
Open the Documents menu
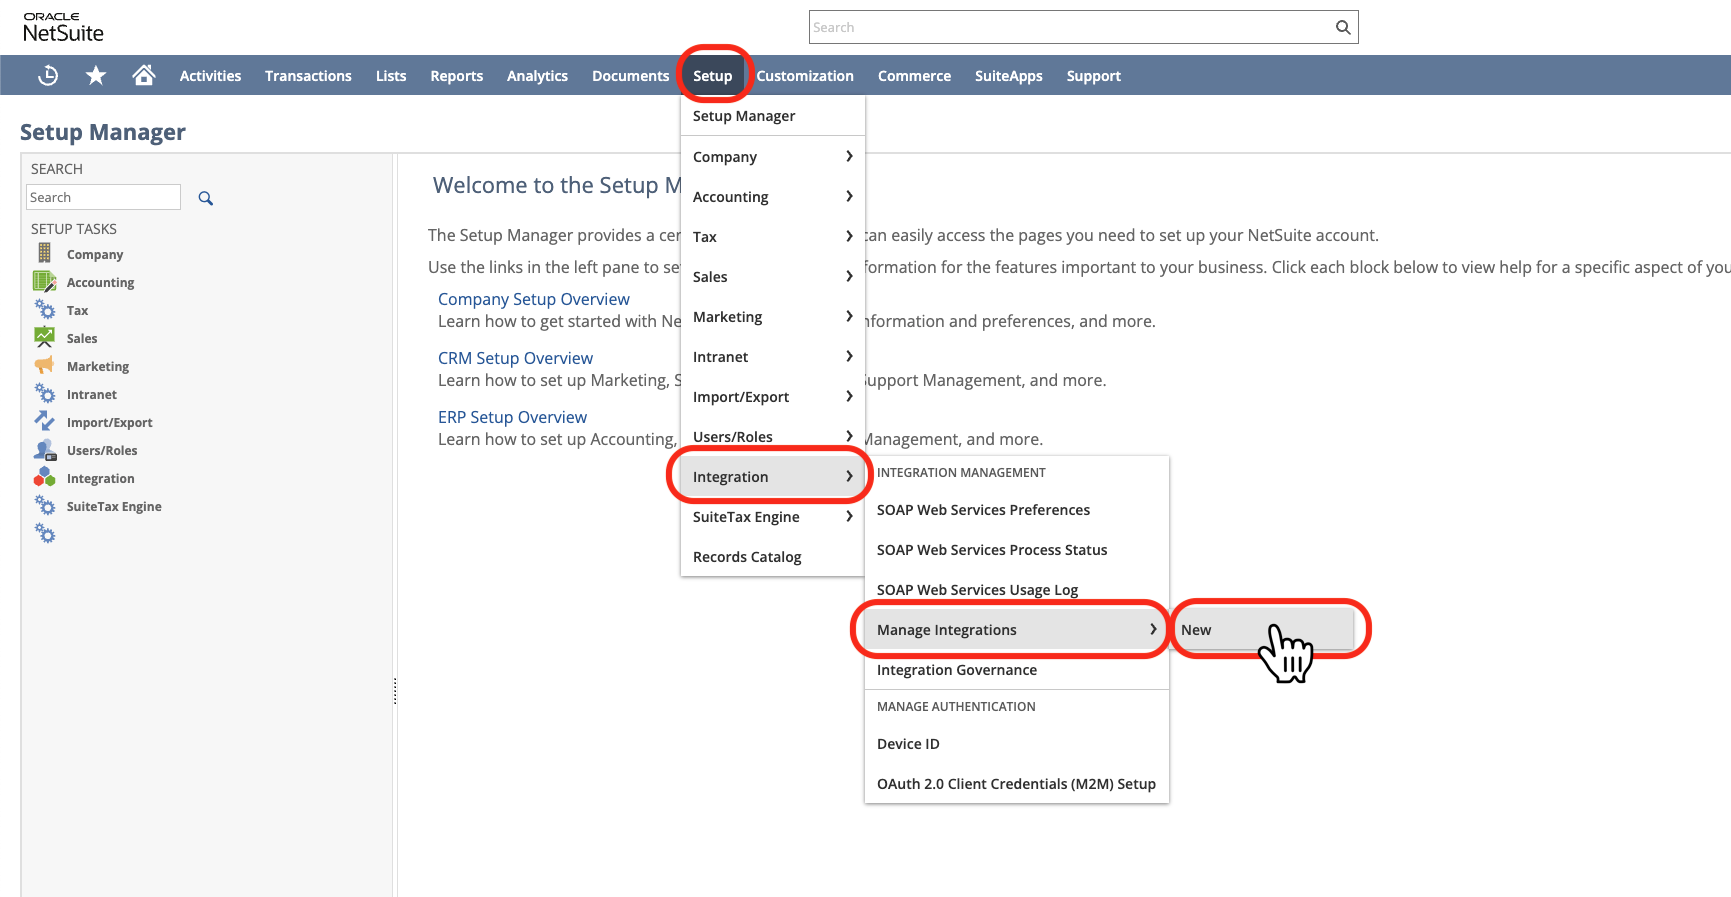tap(630, 75)
